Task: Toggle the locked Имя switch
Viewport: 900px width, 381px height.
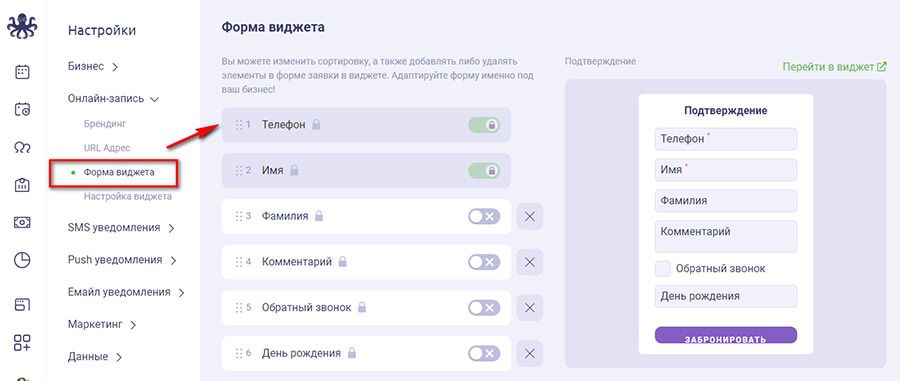Action: point(484,170)
